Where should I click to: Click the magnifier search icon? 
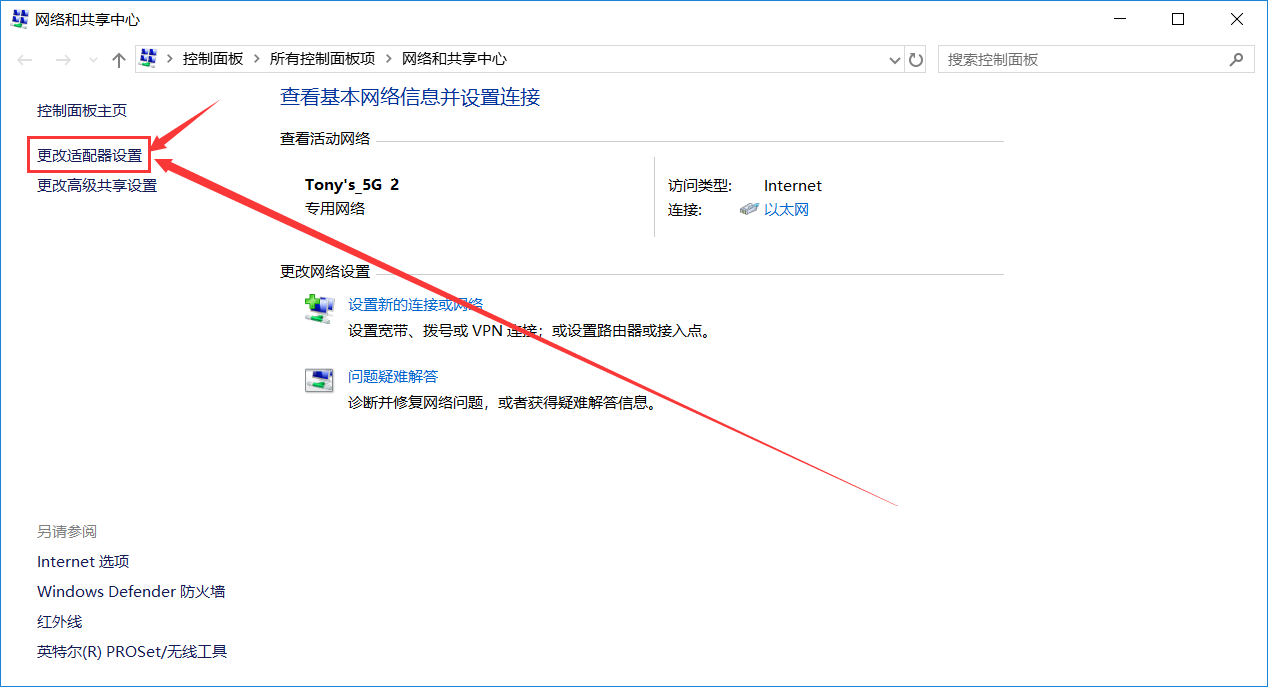pyautogui.click(x=1236, y=60)
